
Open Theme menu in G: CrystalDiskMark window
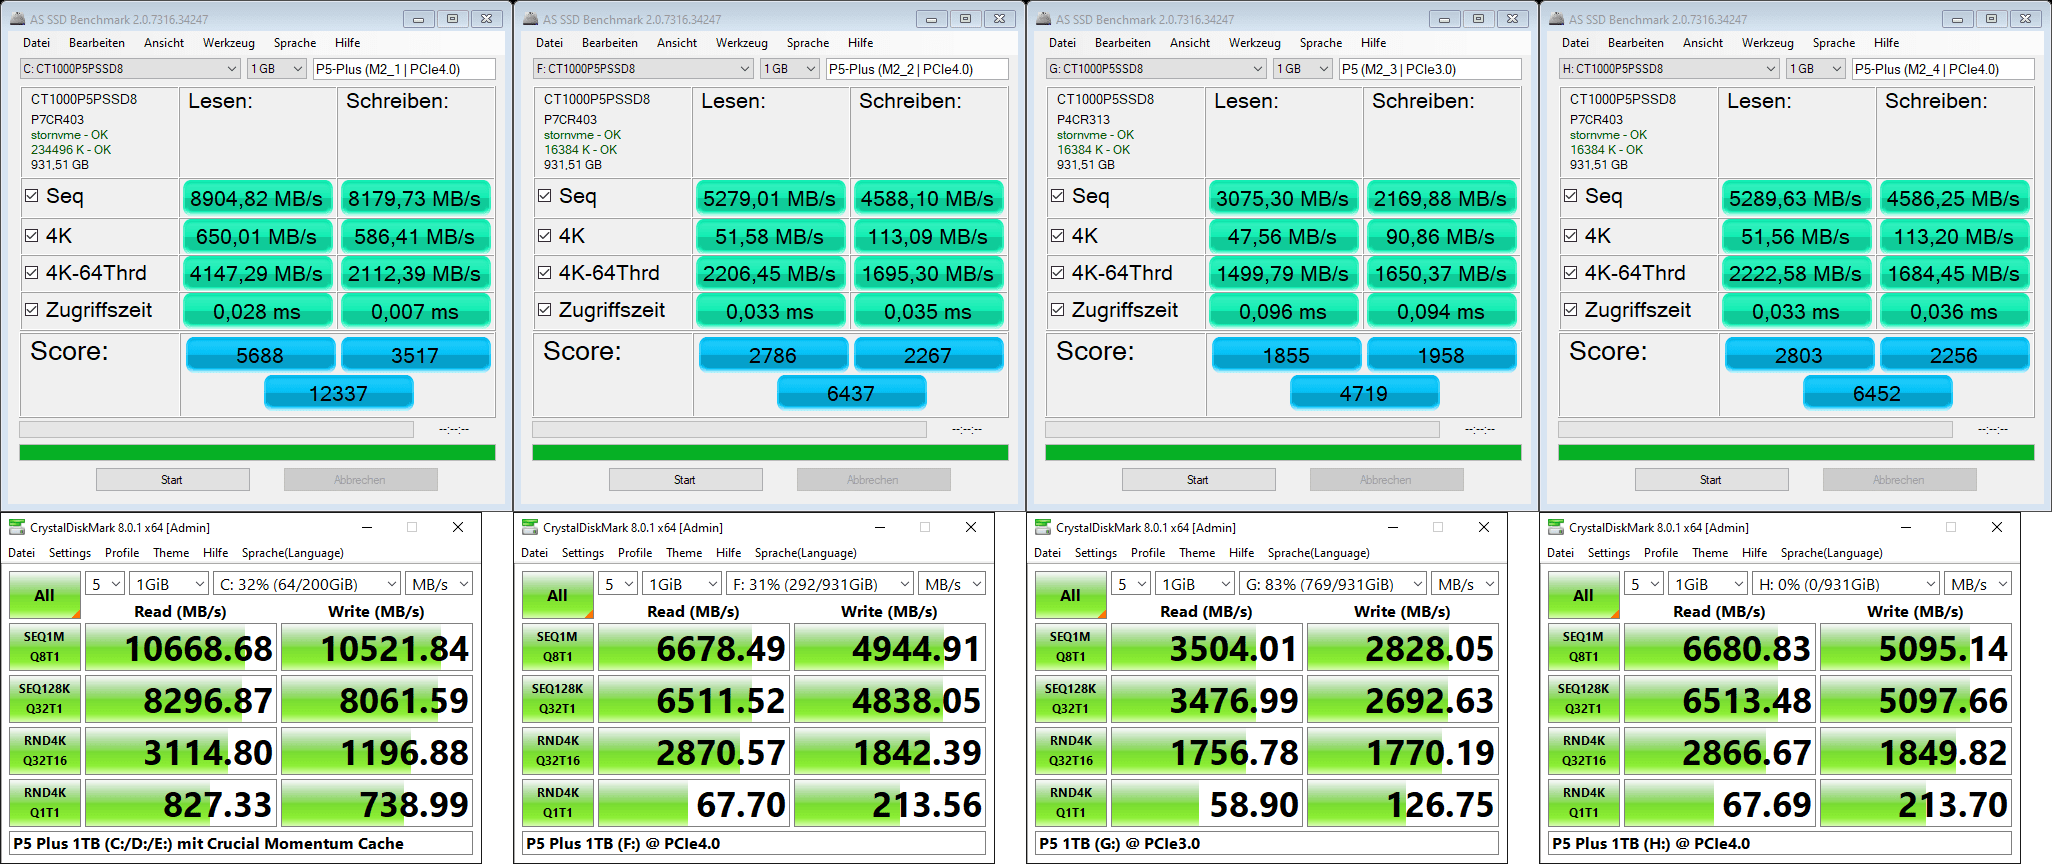(1197, 553)
